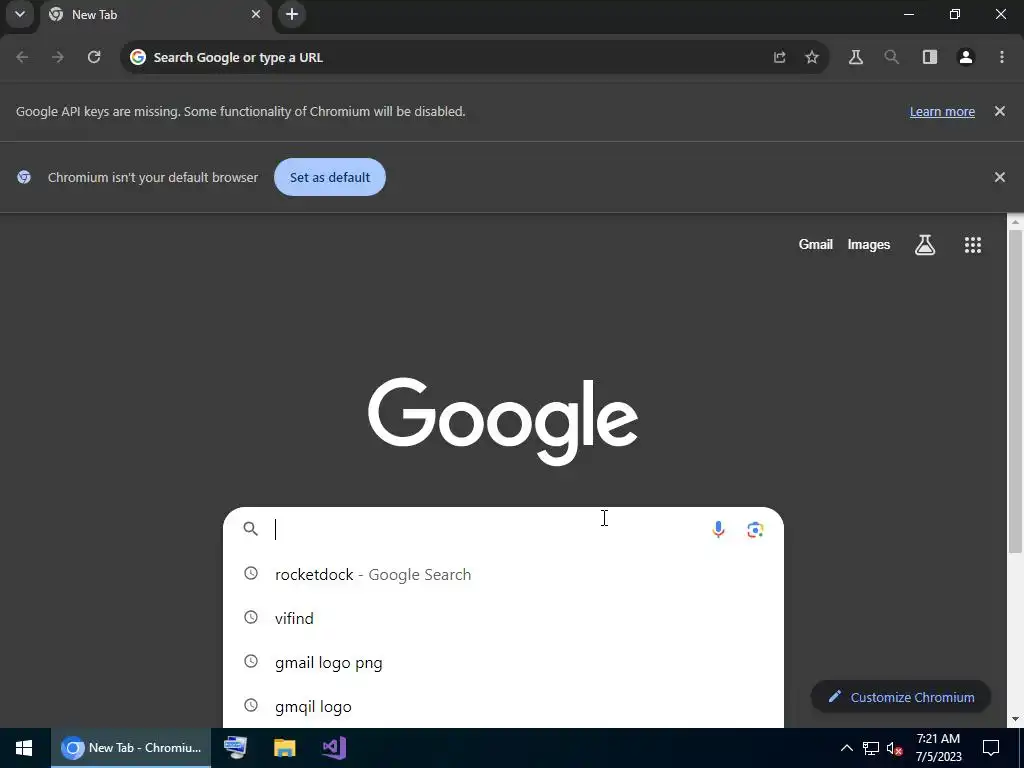The image size is (1024, 768).
Task: Choose the gmqil logo suggestion
Action: [x=503, y=707]
